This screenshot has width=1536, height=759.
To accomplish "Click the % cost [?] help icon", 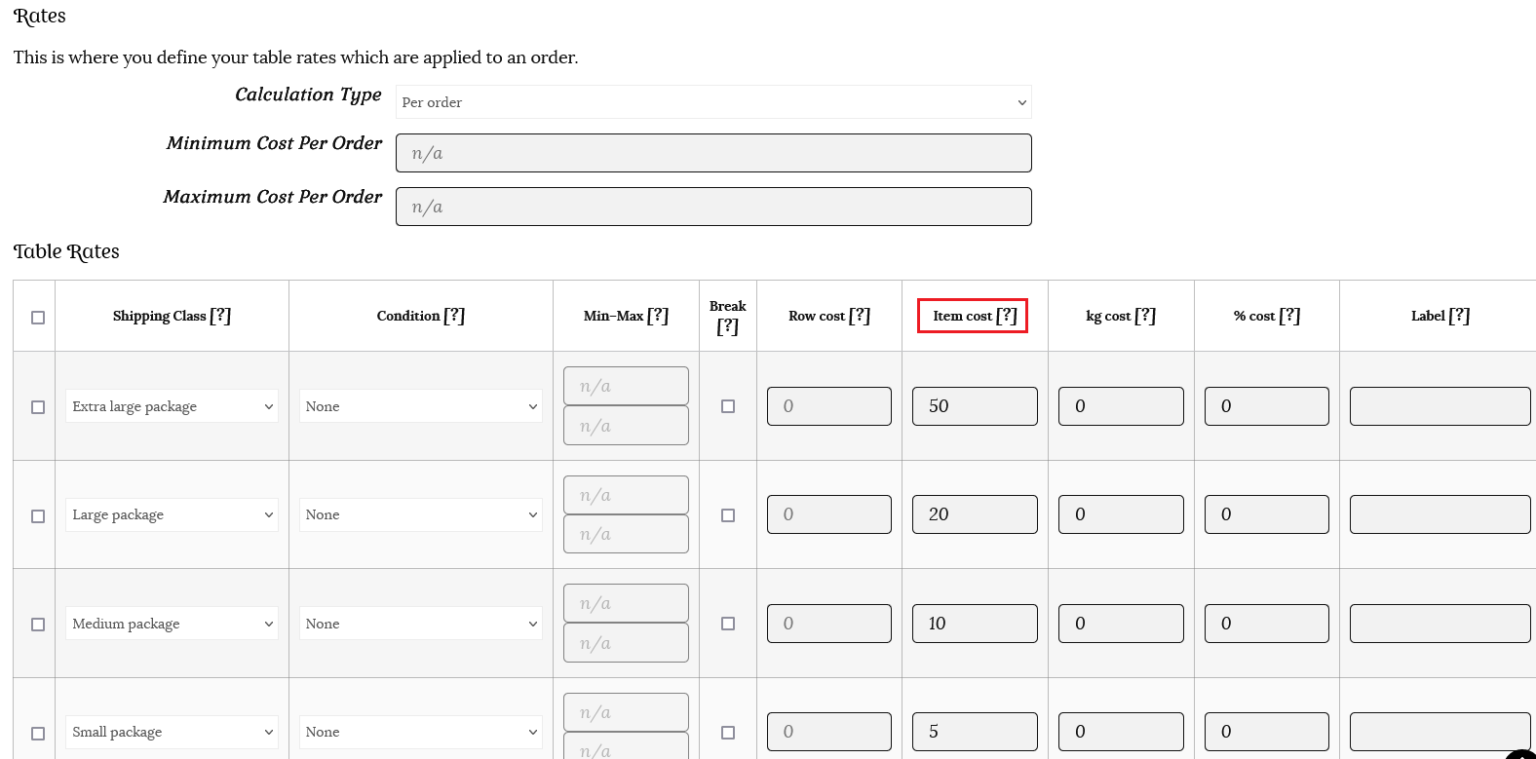I will click(1290, 316).
